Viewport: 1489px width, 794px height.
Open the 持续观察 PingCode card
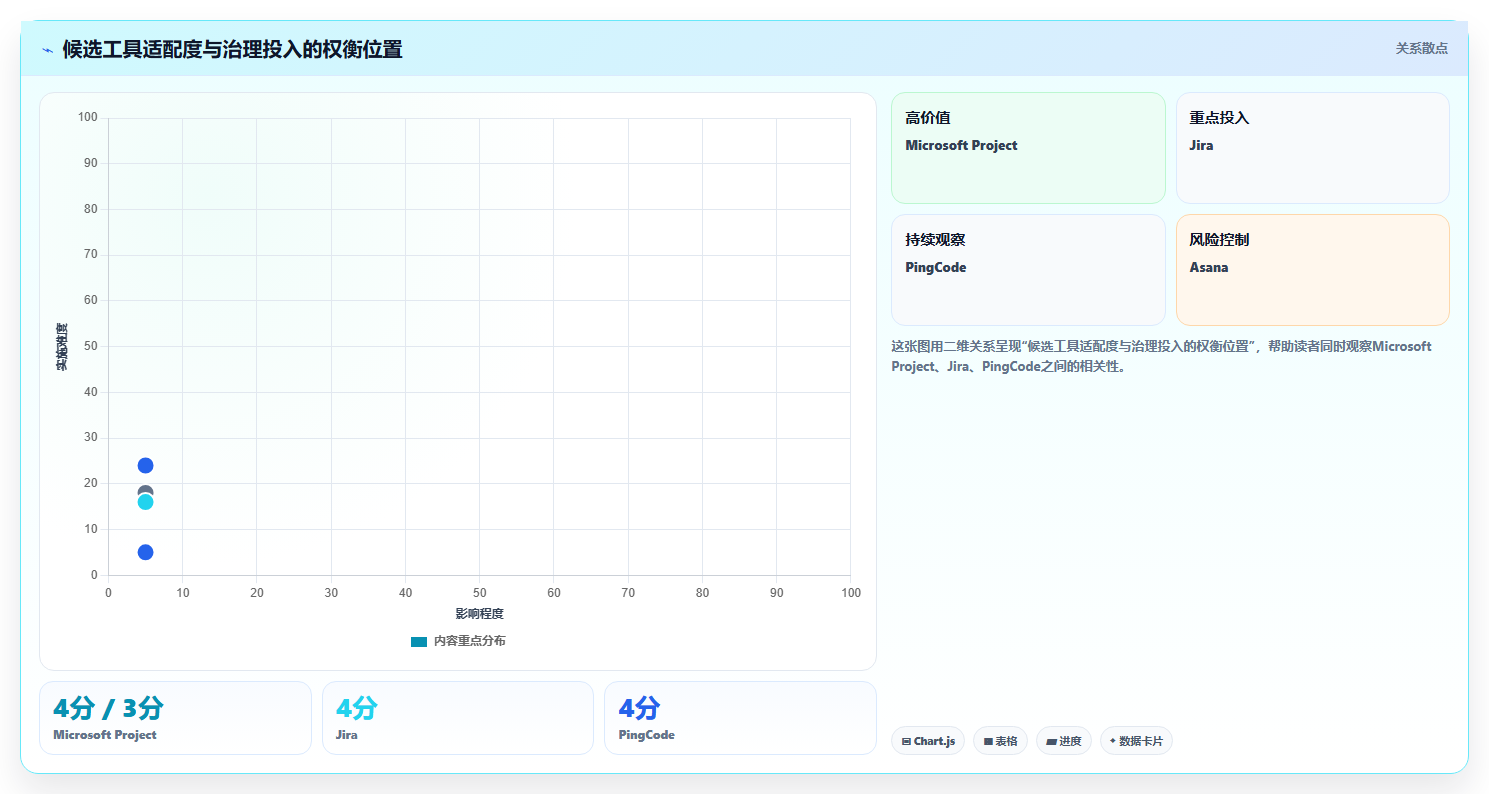(x=1028, y=270)
